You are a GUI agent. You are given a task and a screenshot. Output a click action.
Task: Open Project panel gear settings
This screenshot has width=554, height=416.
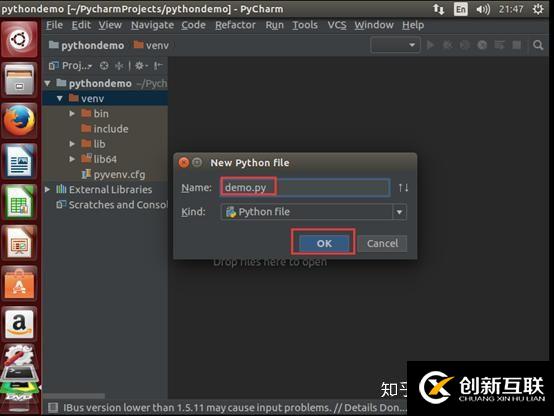coord(141,66)
